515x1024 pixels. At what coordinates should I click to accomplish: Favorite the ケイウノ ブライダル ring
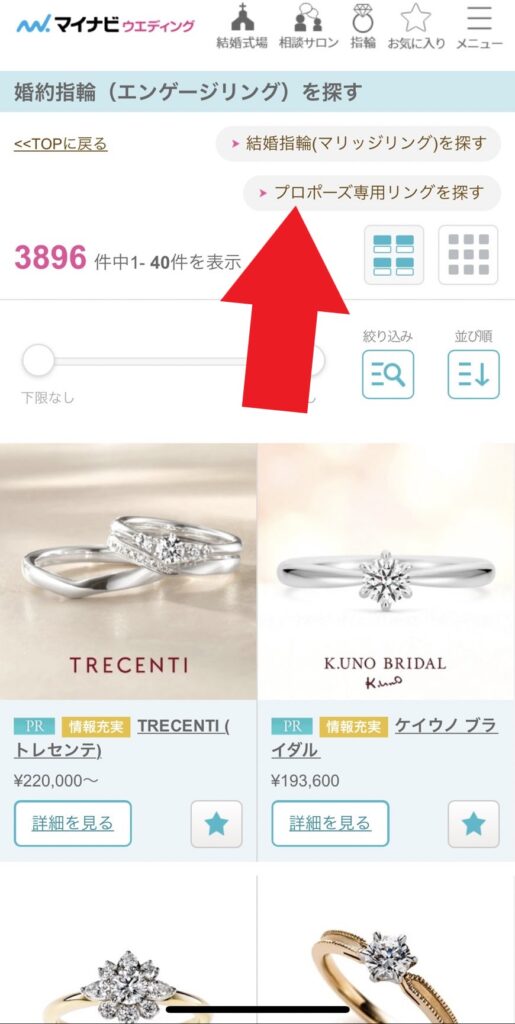click(x=474, y=824)
